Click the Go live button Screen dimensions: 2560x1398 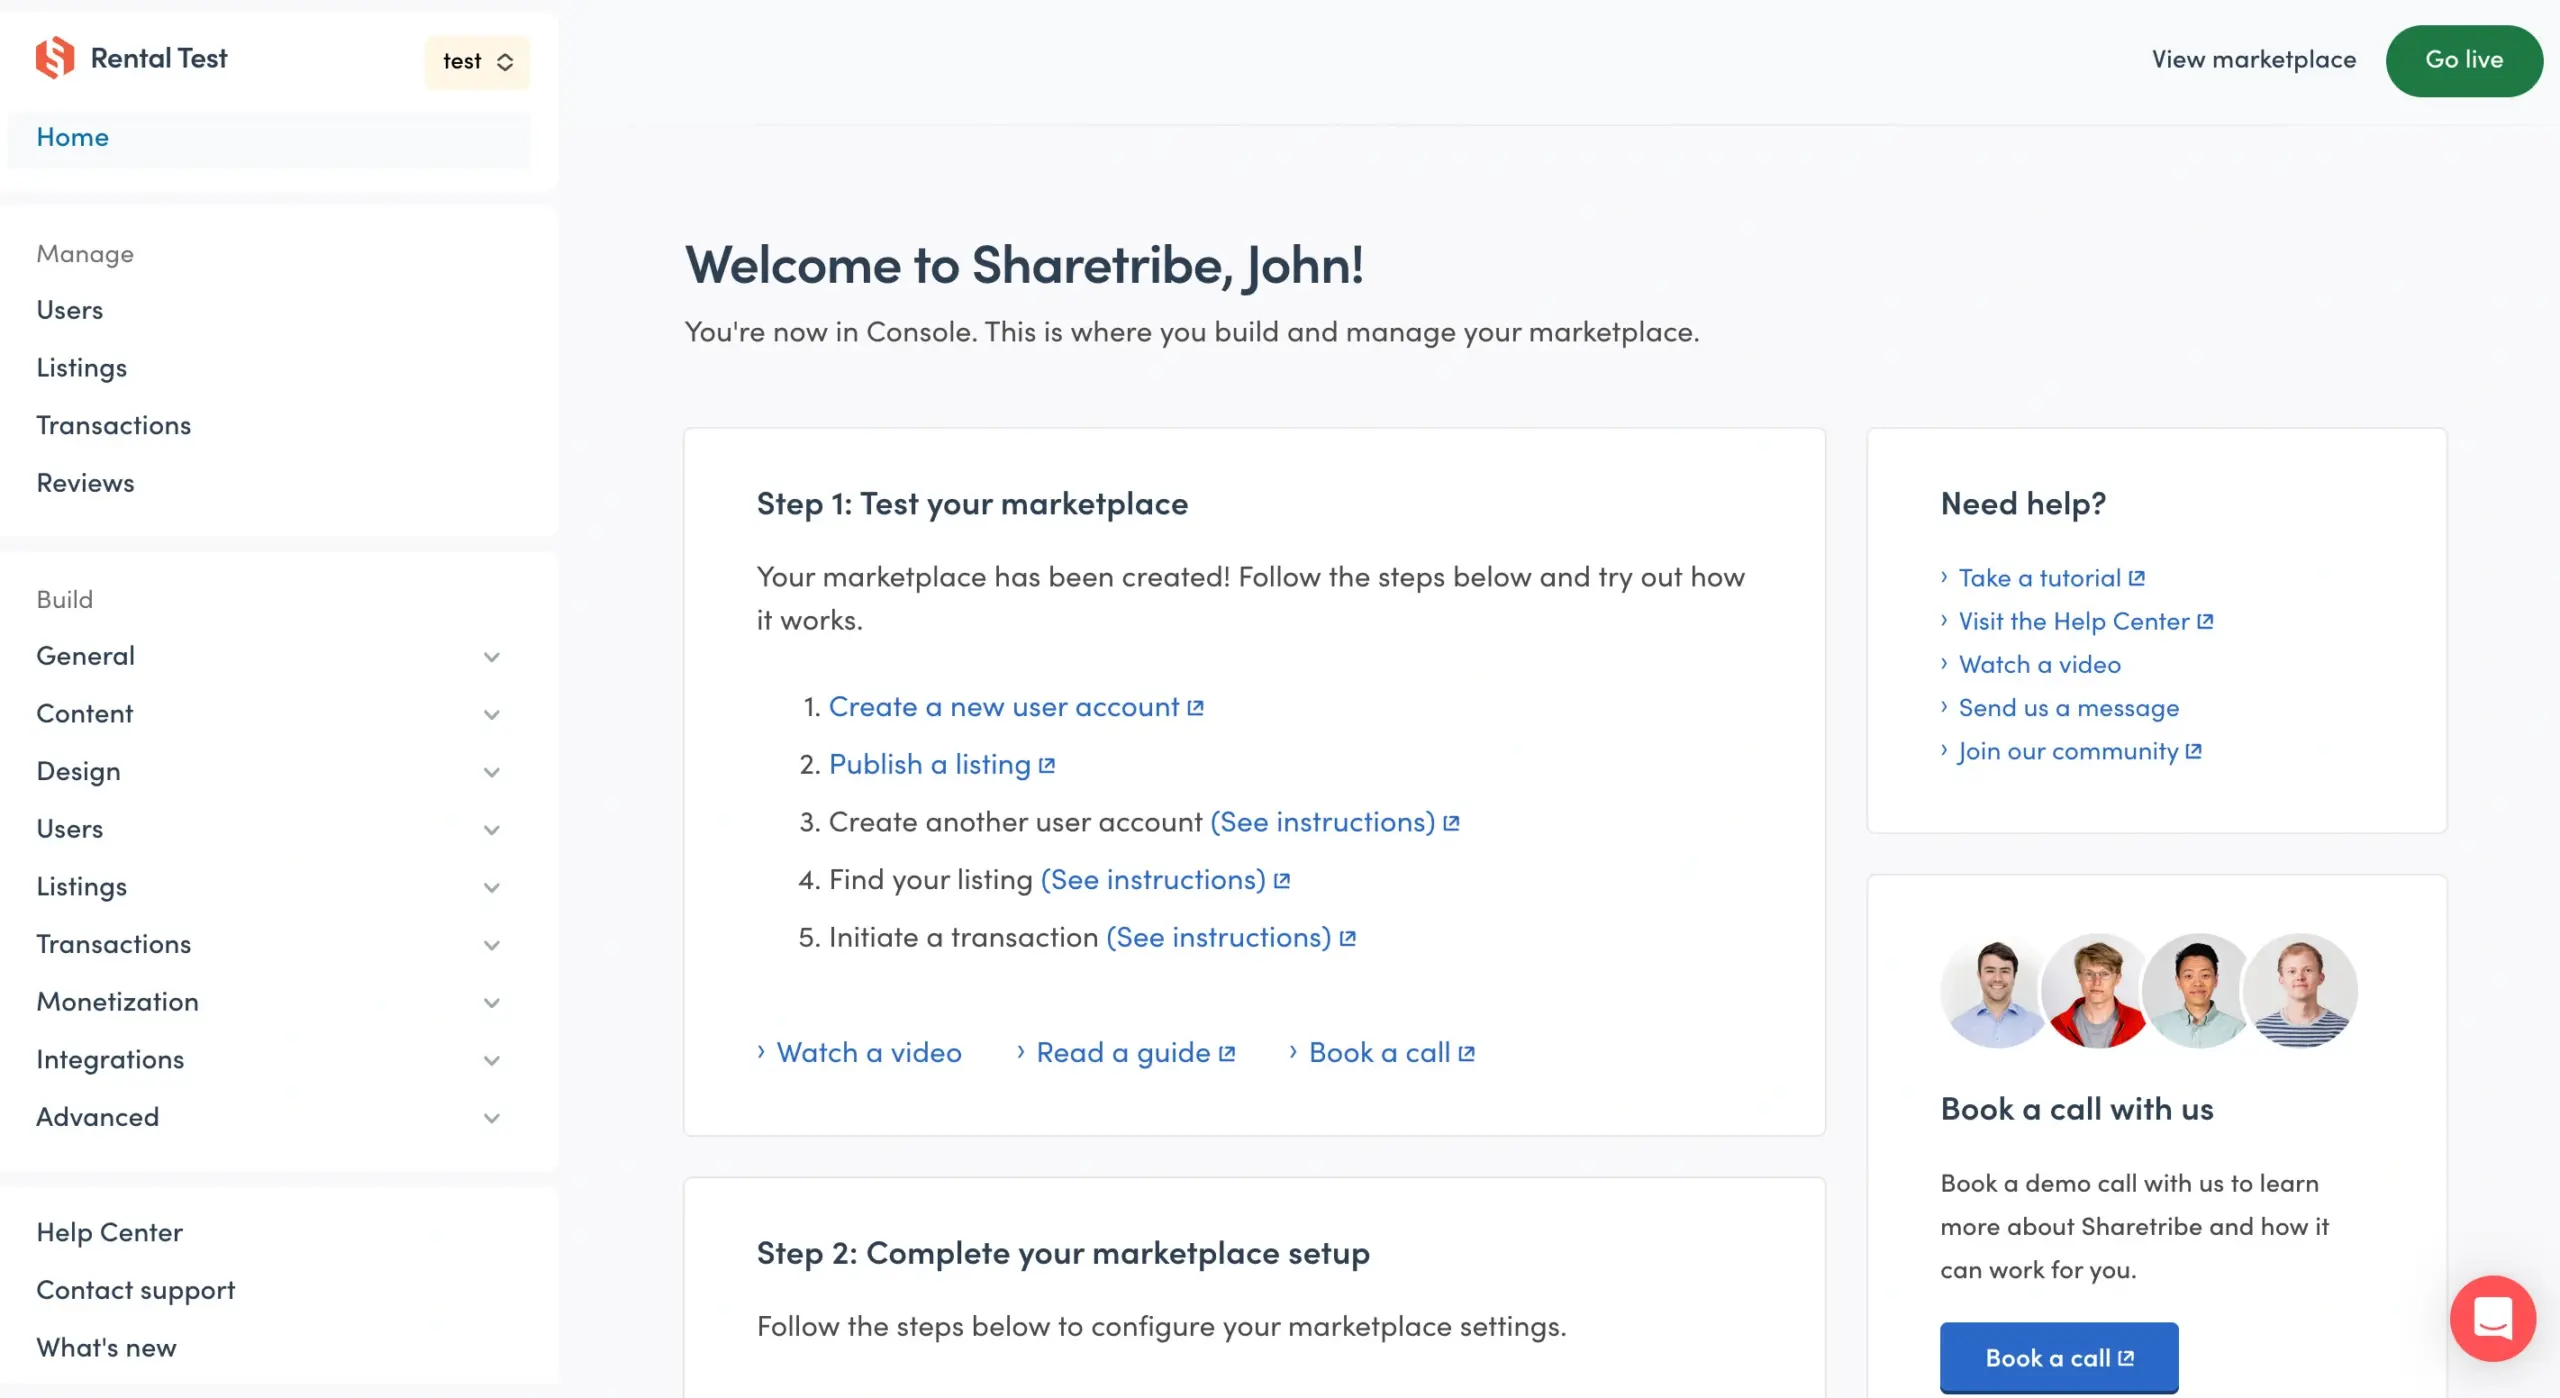click(x=2463, y=60)
